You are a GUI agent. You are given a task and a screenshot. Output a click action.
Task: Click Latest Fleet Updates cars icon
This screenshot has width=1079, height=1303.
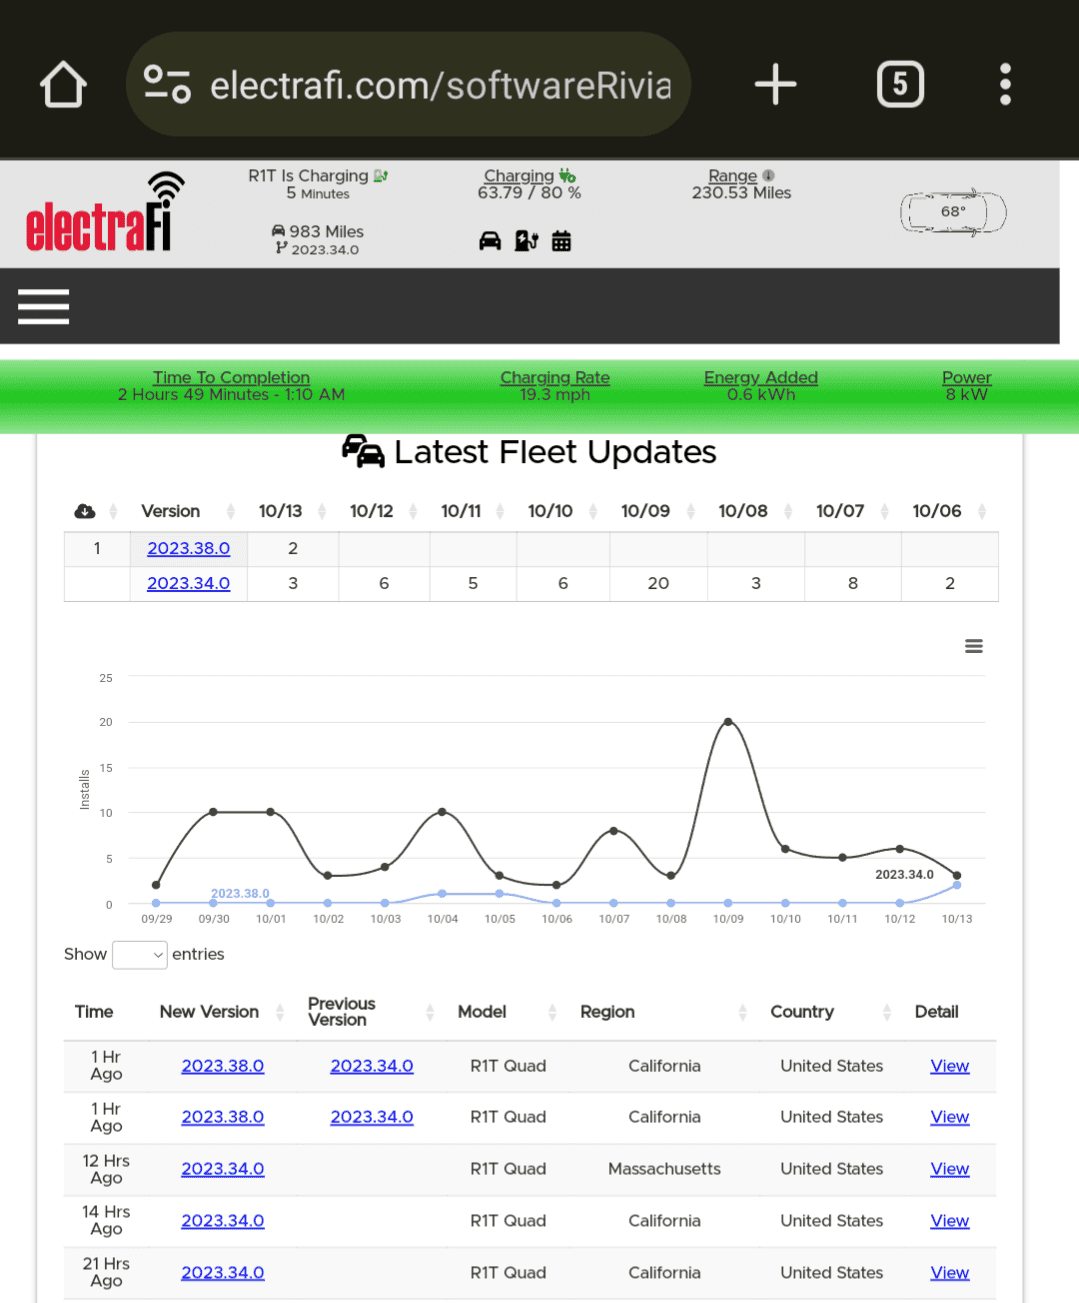click(x=363, y=451)
